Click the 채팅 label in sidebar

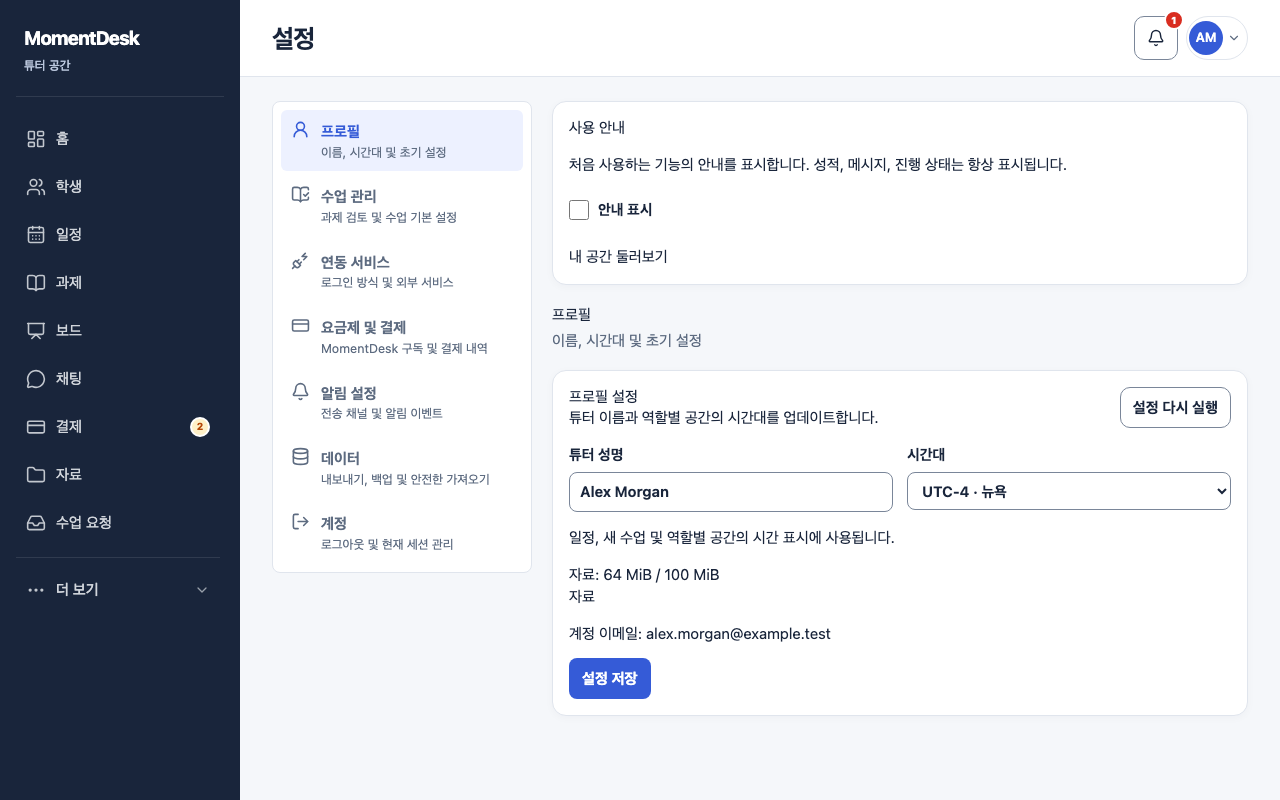[69, 379]
